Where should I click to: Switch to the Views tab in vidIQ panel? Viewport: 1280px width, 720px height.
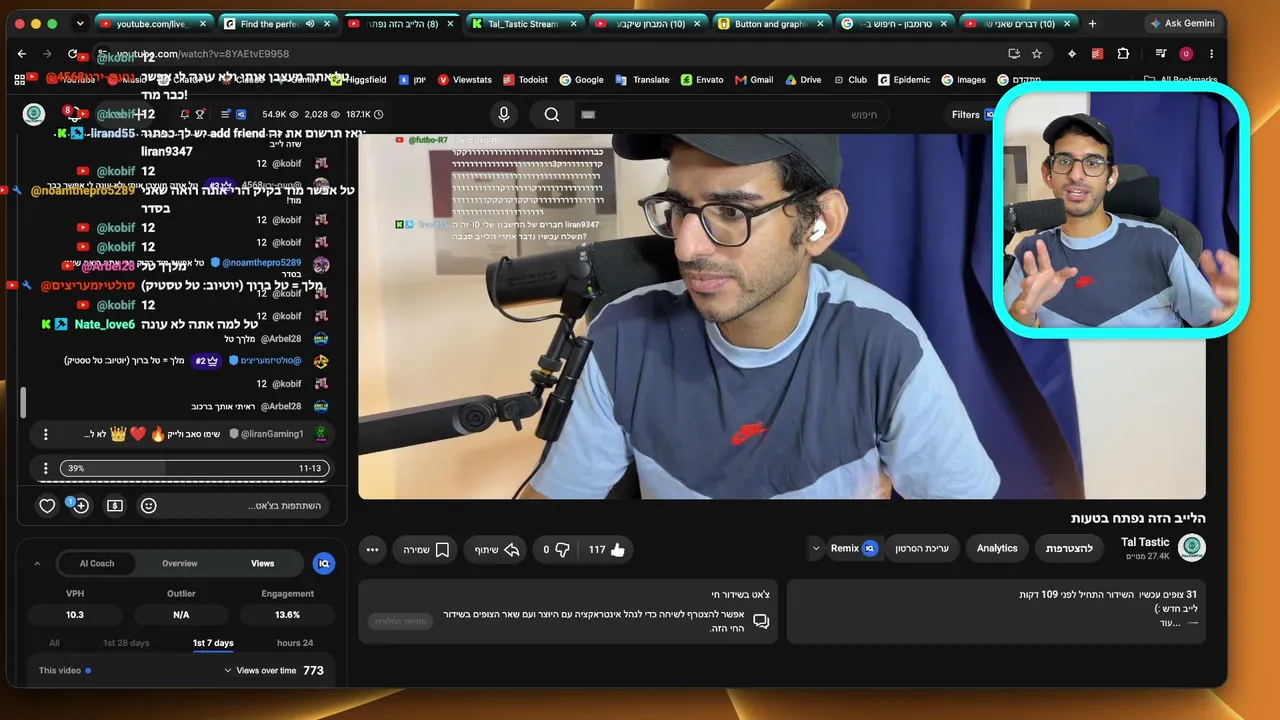[x=263, y=563]
